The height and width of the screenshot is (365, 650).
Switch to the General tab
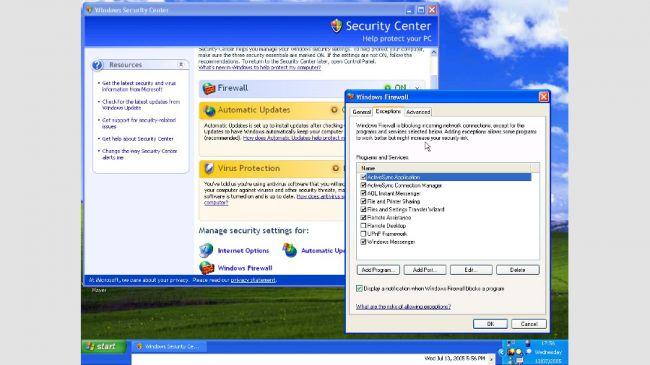pyautogui.click(x=361, y=112)
